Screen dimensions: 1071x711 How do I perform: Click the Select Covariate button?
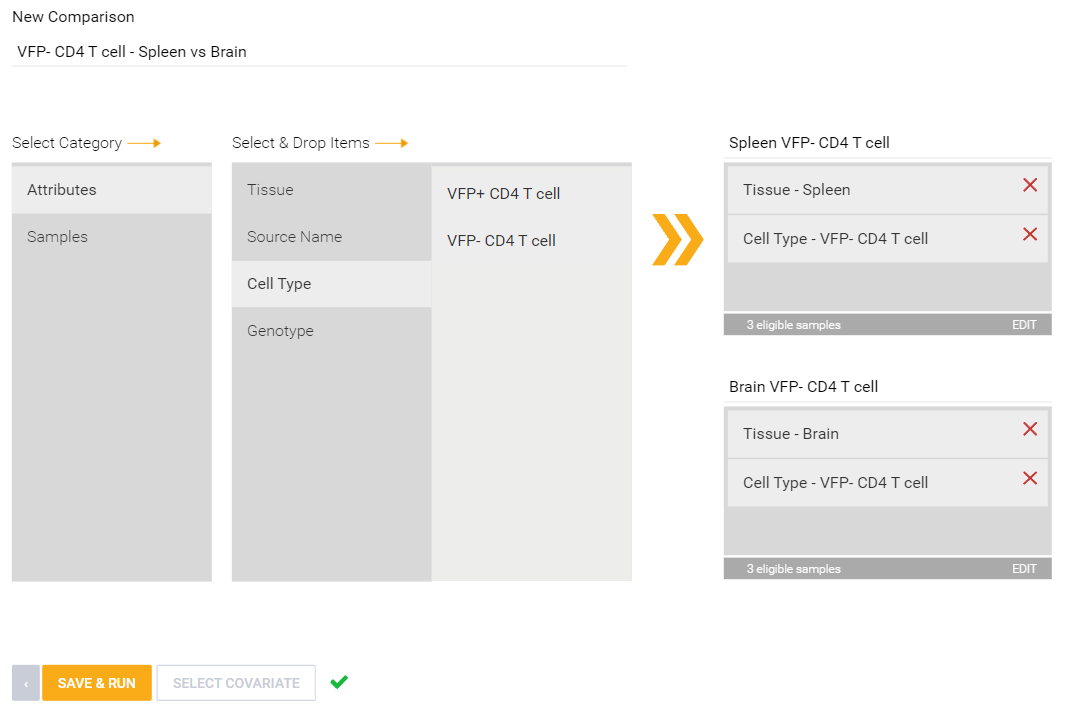coord(236,683)
